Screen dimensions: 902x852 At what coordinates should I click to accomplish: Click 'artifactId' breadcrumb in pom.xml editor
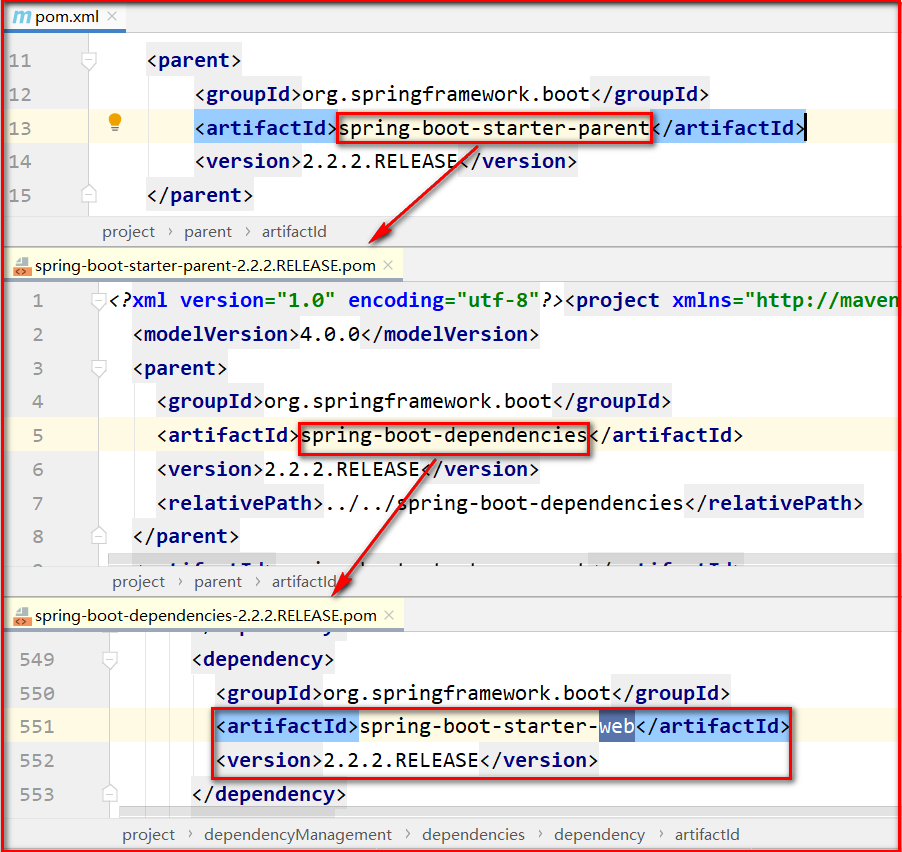click(294, 232)
